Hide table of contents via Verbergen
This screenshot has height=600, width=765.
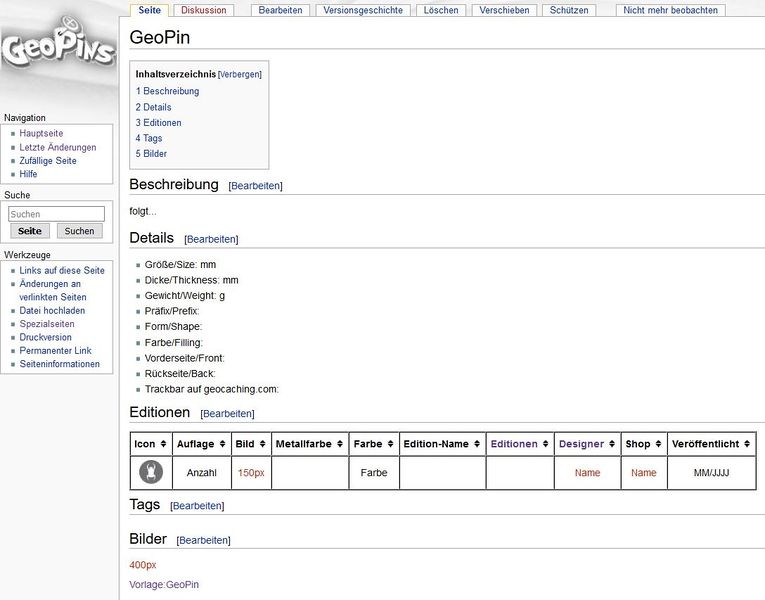click(240, 74)
